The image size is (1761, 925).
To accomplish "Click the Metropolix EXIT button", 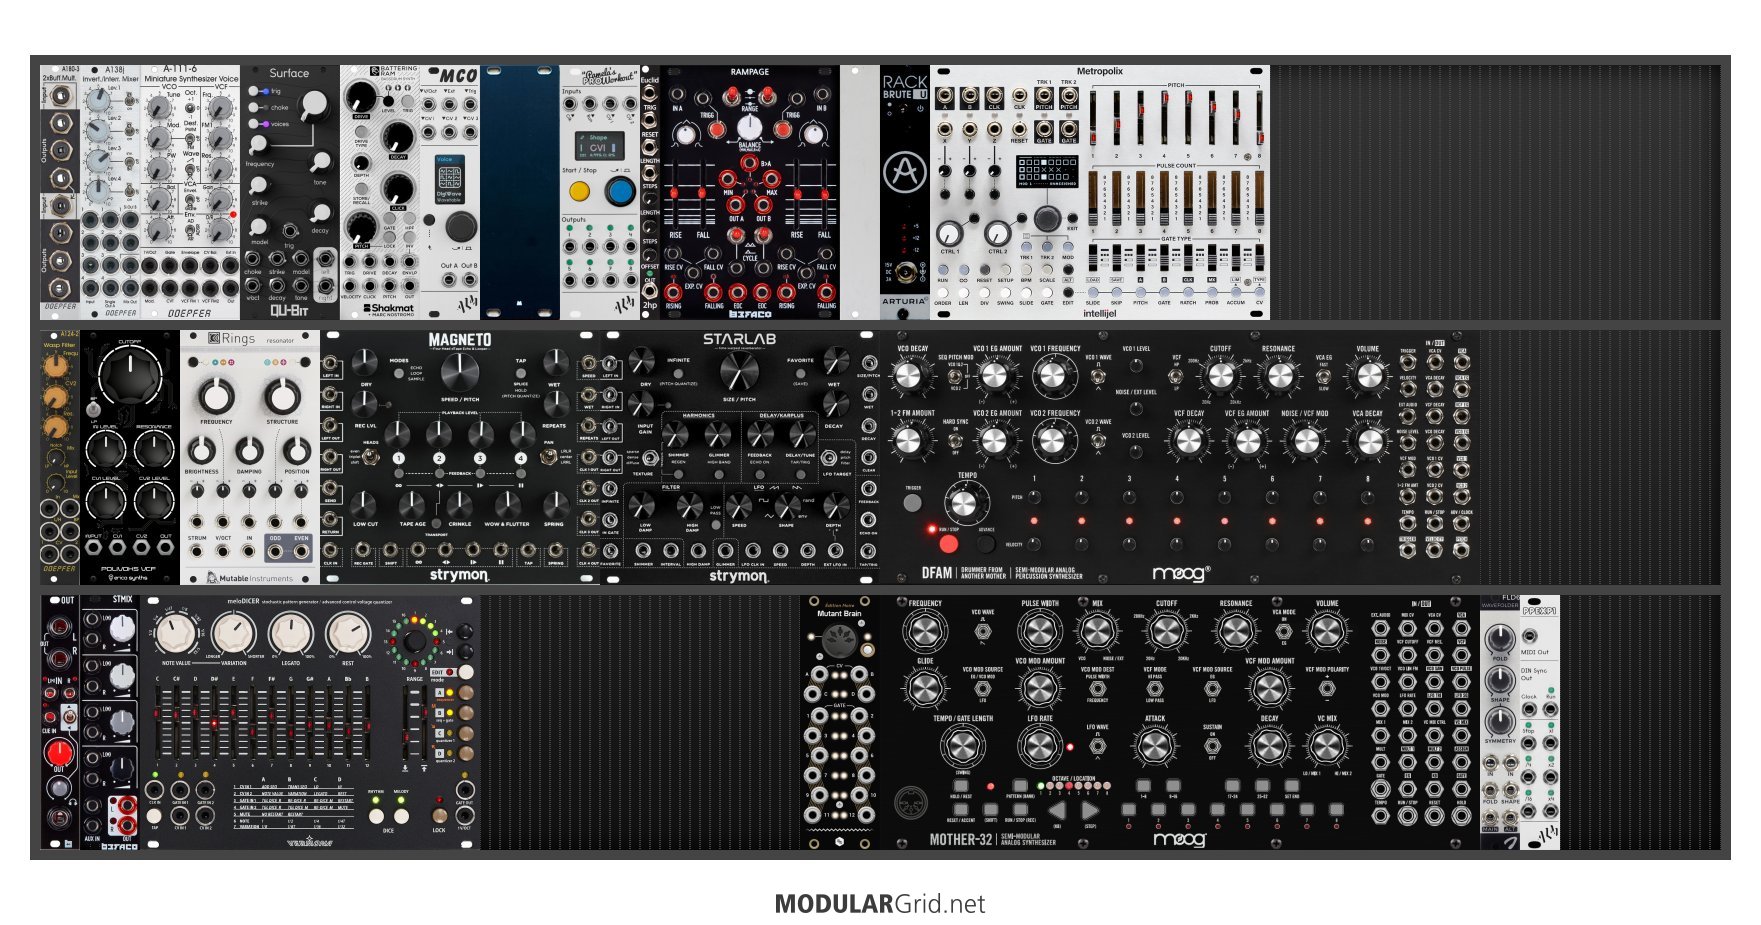I will [1072, 218].
